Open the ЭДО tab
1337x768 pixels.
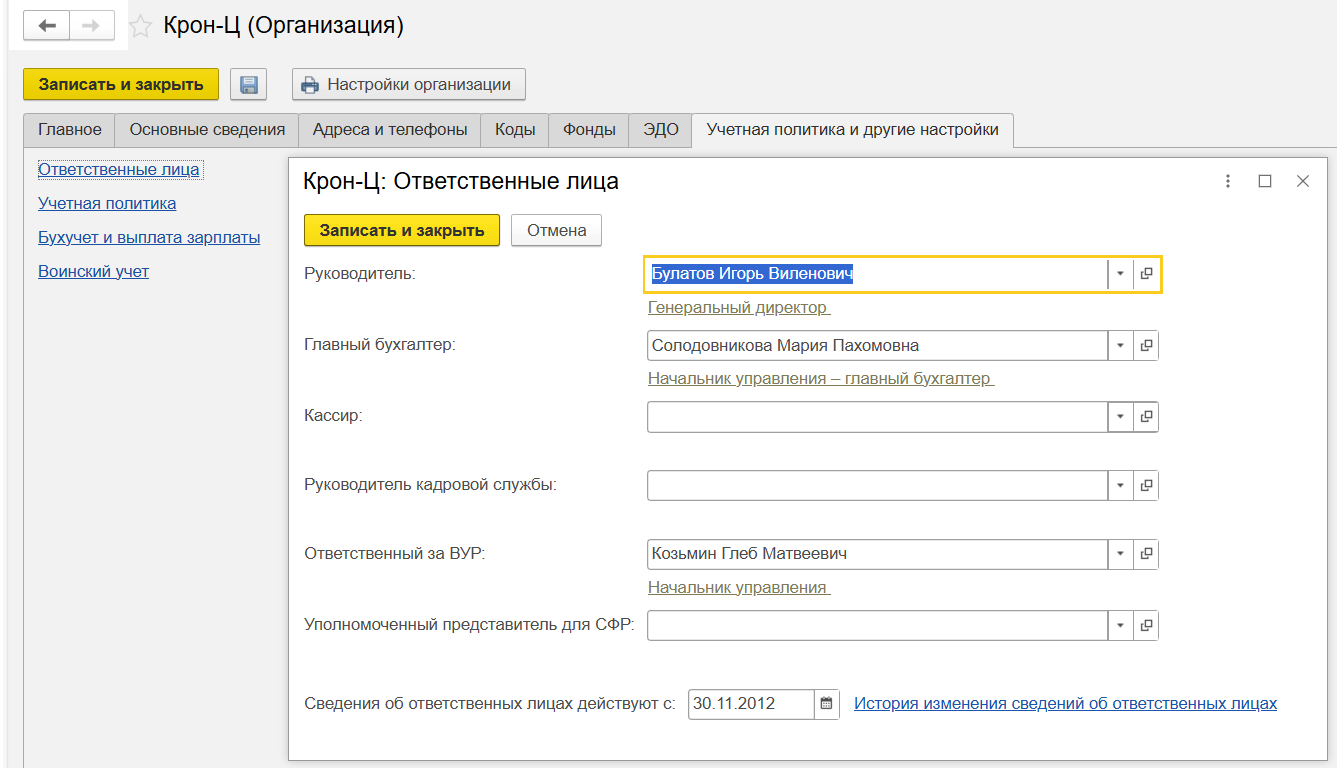[x=660, y=129]
